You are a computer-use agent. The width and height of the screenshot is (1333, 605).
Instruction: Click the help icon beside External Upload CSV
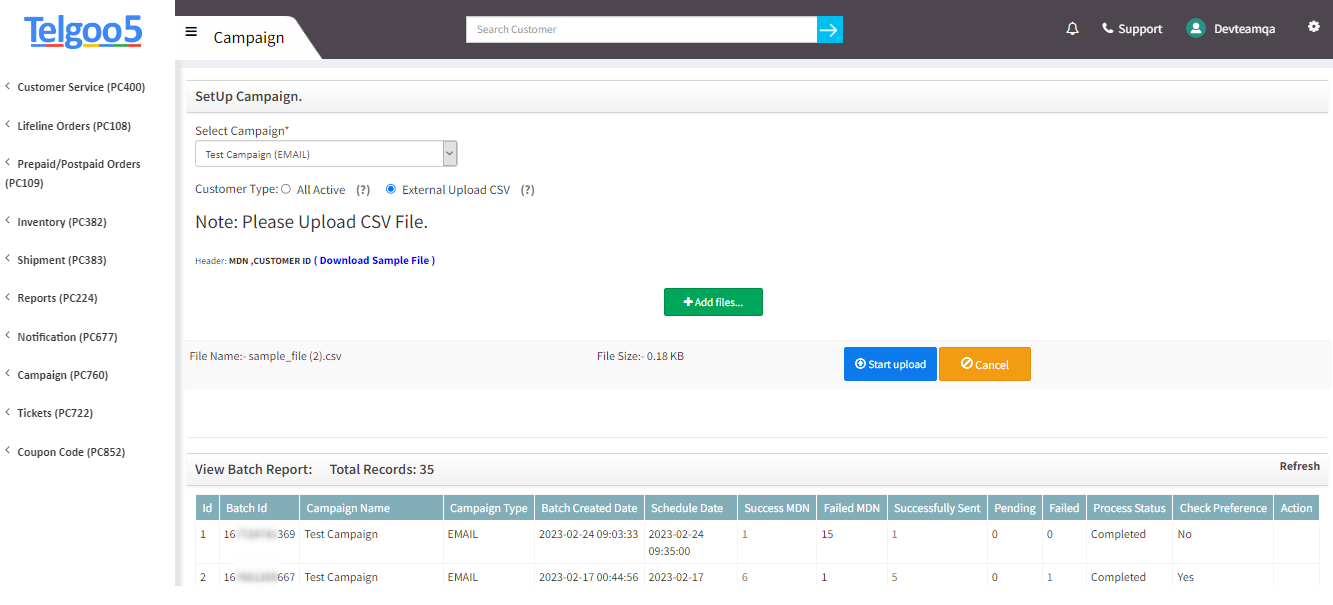click(x=528, y=189)
